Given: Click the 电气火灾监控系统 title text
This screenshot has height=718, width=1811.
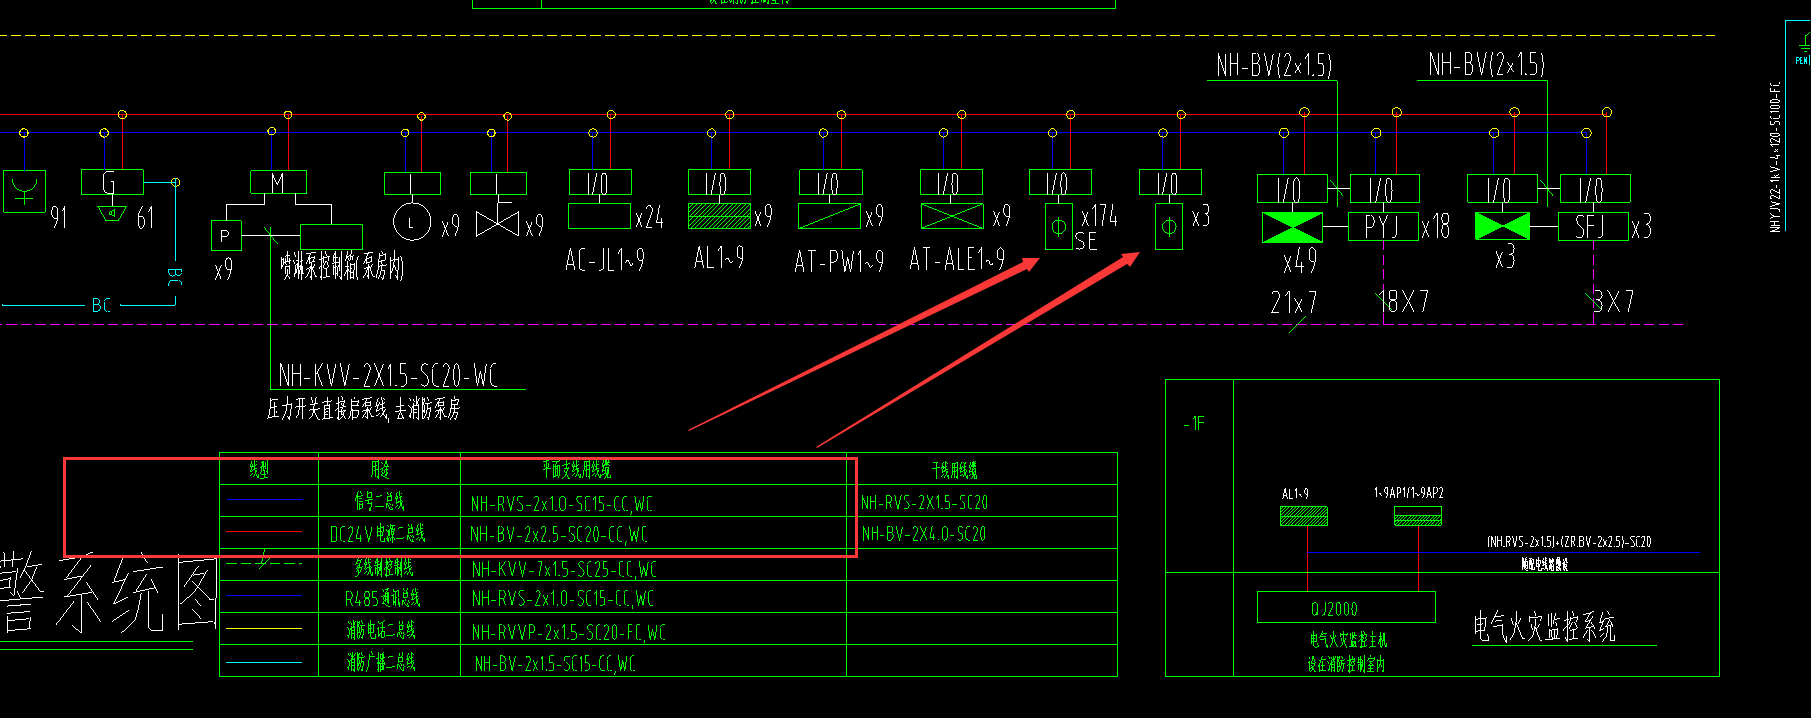Looking at the screenshot, I should (1544, 627).
